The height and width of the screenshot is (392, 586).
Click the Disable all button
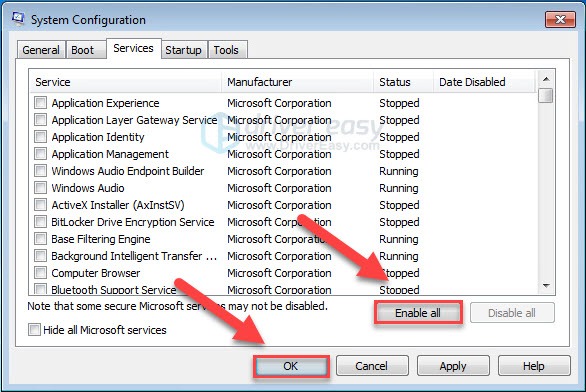(512, 313)
